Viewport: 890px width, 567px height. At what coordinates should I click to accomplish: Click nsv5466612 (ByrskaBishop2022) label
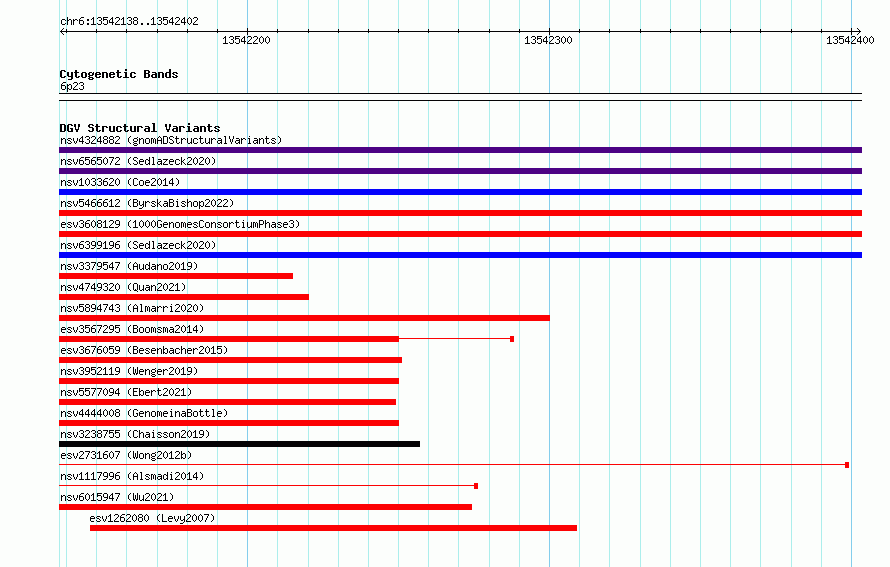pos(147,203)
